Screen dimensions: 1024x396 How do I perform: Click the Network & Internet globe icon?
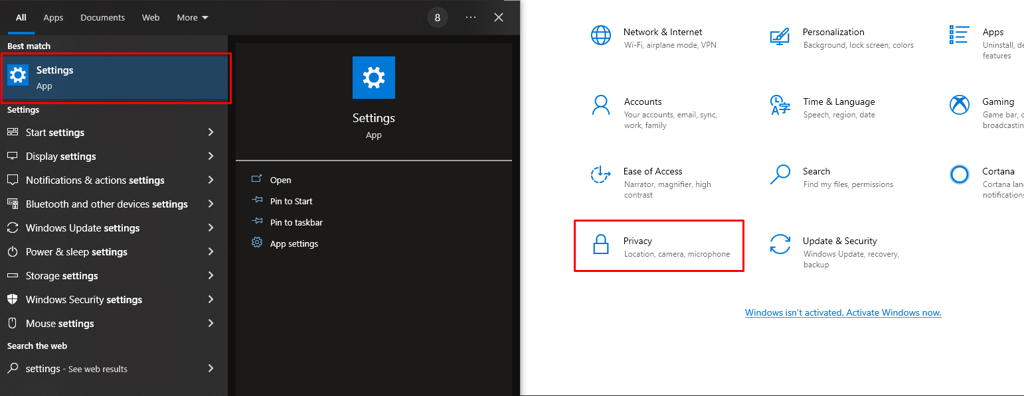coord(601,36)
